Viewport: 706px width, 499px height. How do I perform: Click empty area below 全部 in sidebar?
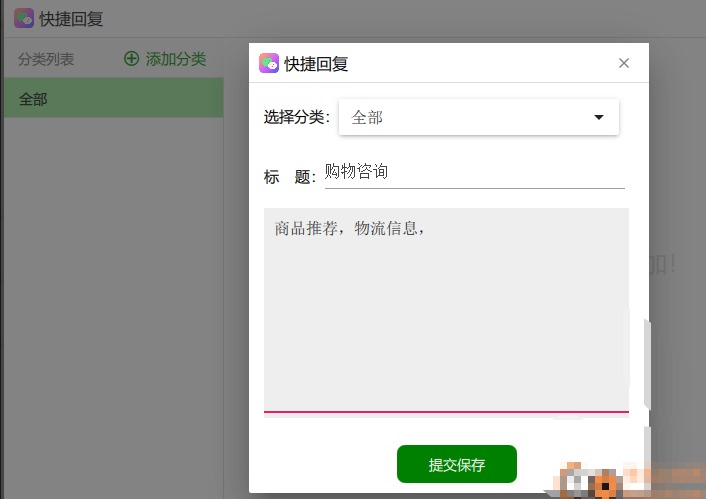point(112,300)
